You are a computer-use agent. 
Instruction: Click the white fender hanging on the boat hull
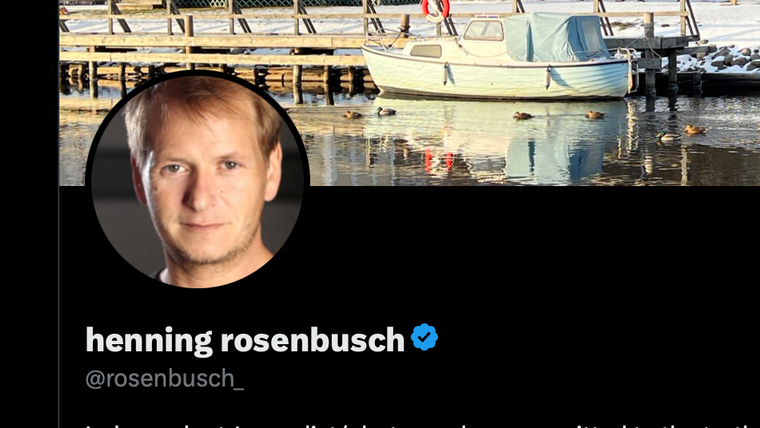pyautogui.click(x=445, y=74)
